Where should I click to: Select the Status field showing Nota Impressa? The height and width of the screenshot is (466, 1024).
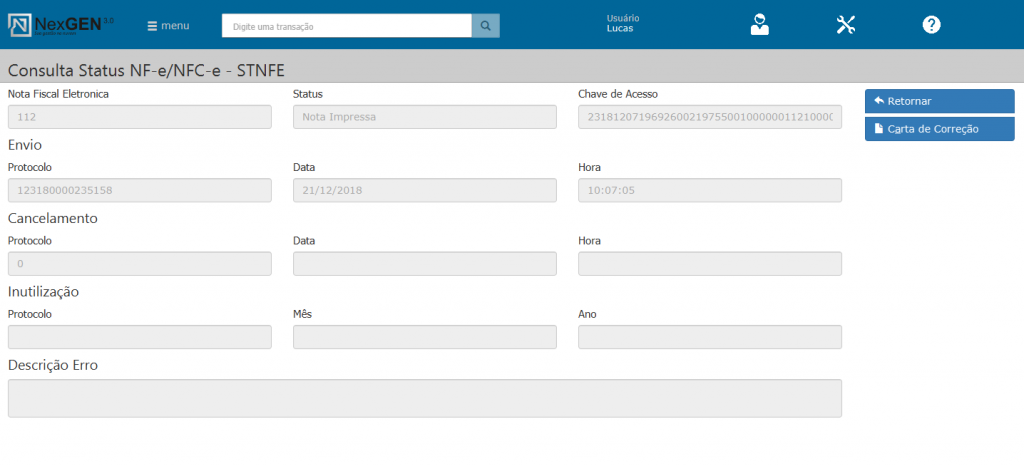point(424,117)
